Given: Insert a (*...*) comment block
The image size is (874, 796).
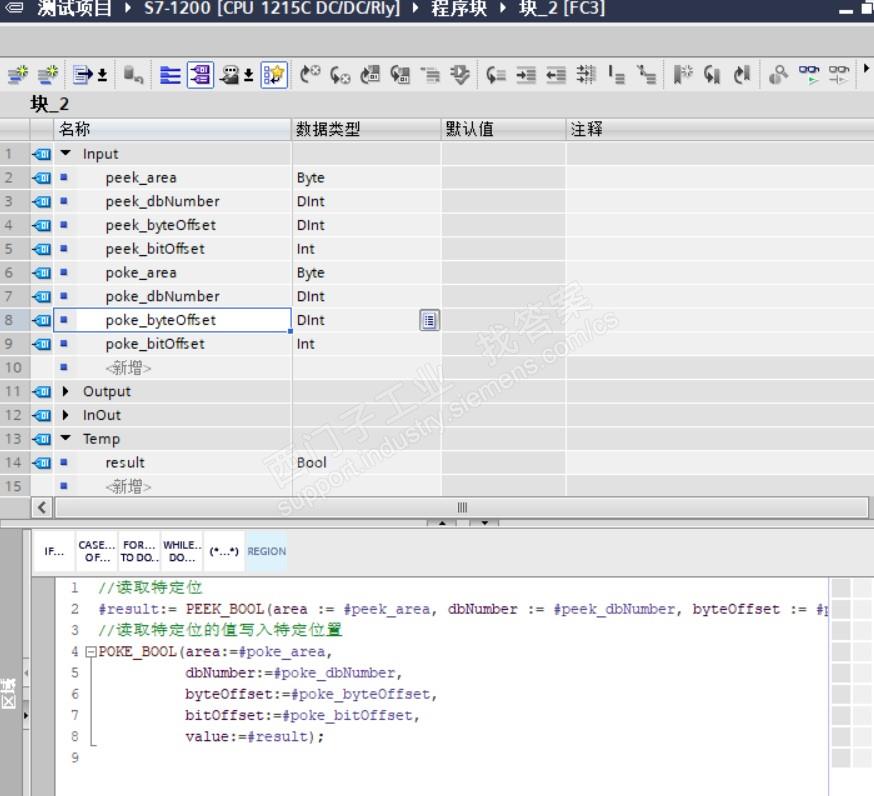Looking at the screenshot, I should tap(223, 551).
